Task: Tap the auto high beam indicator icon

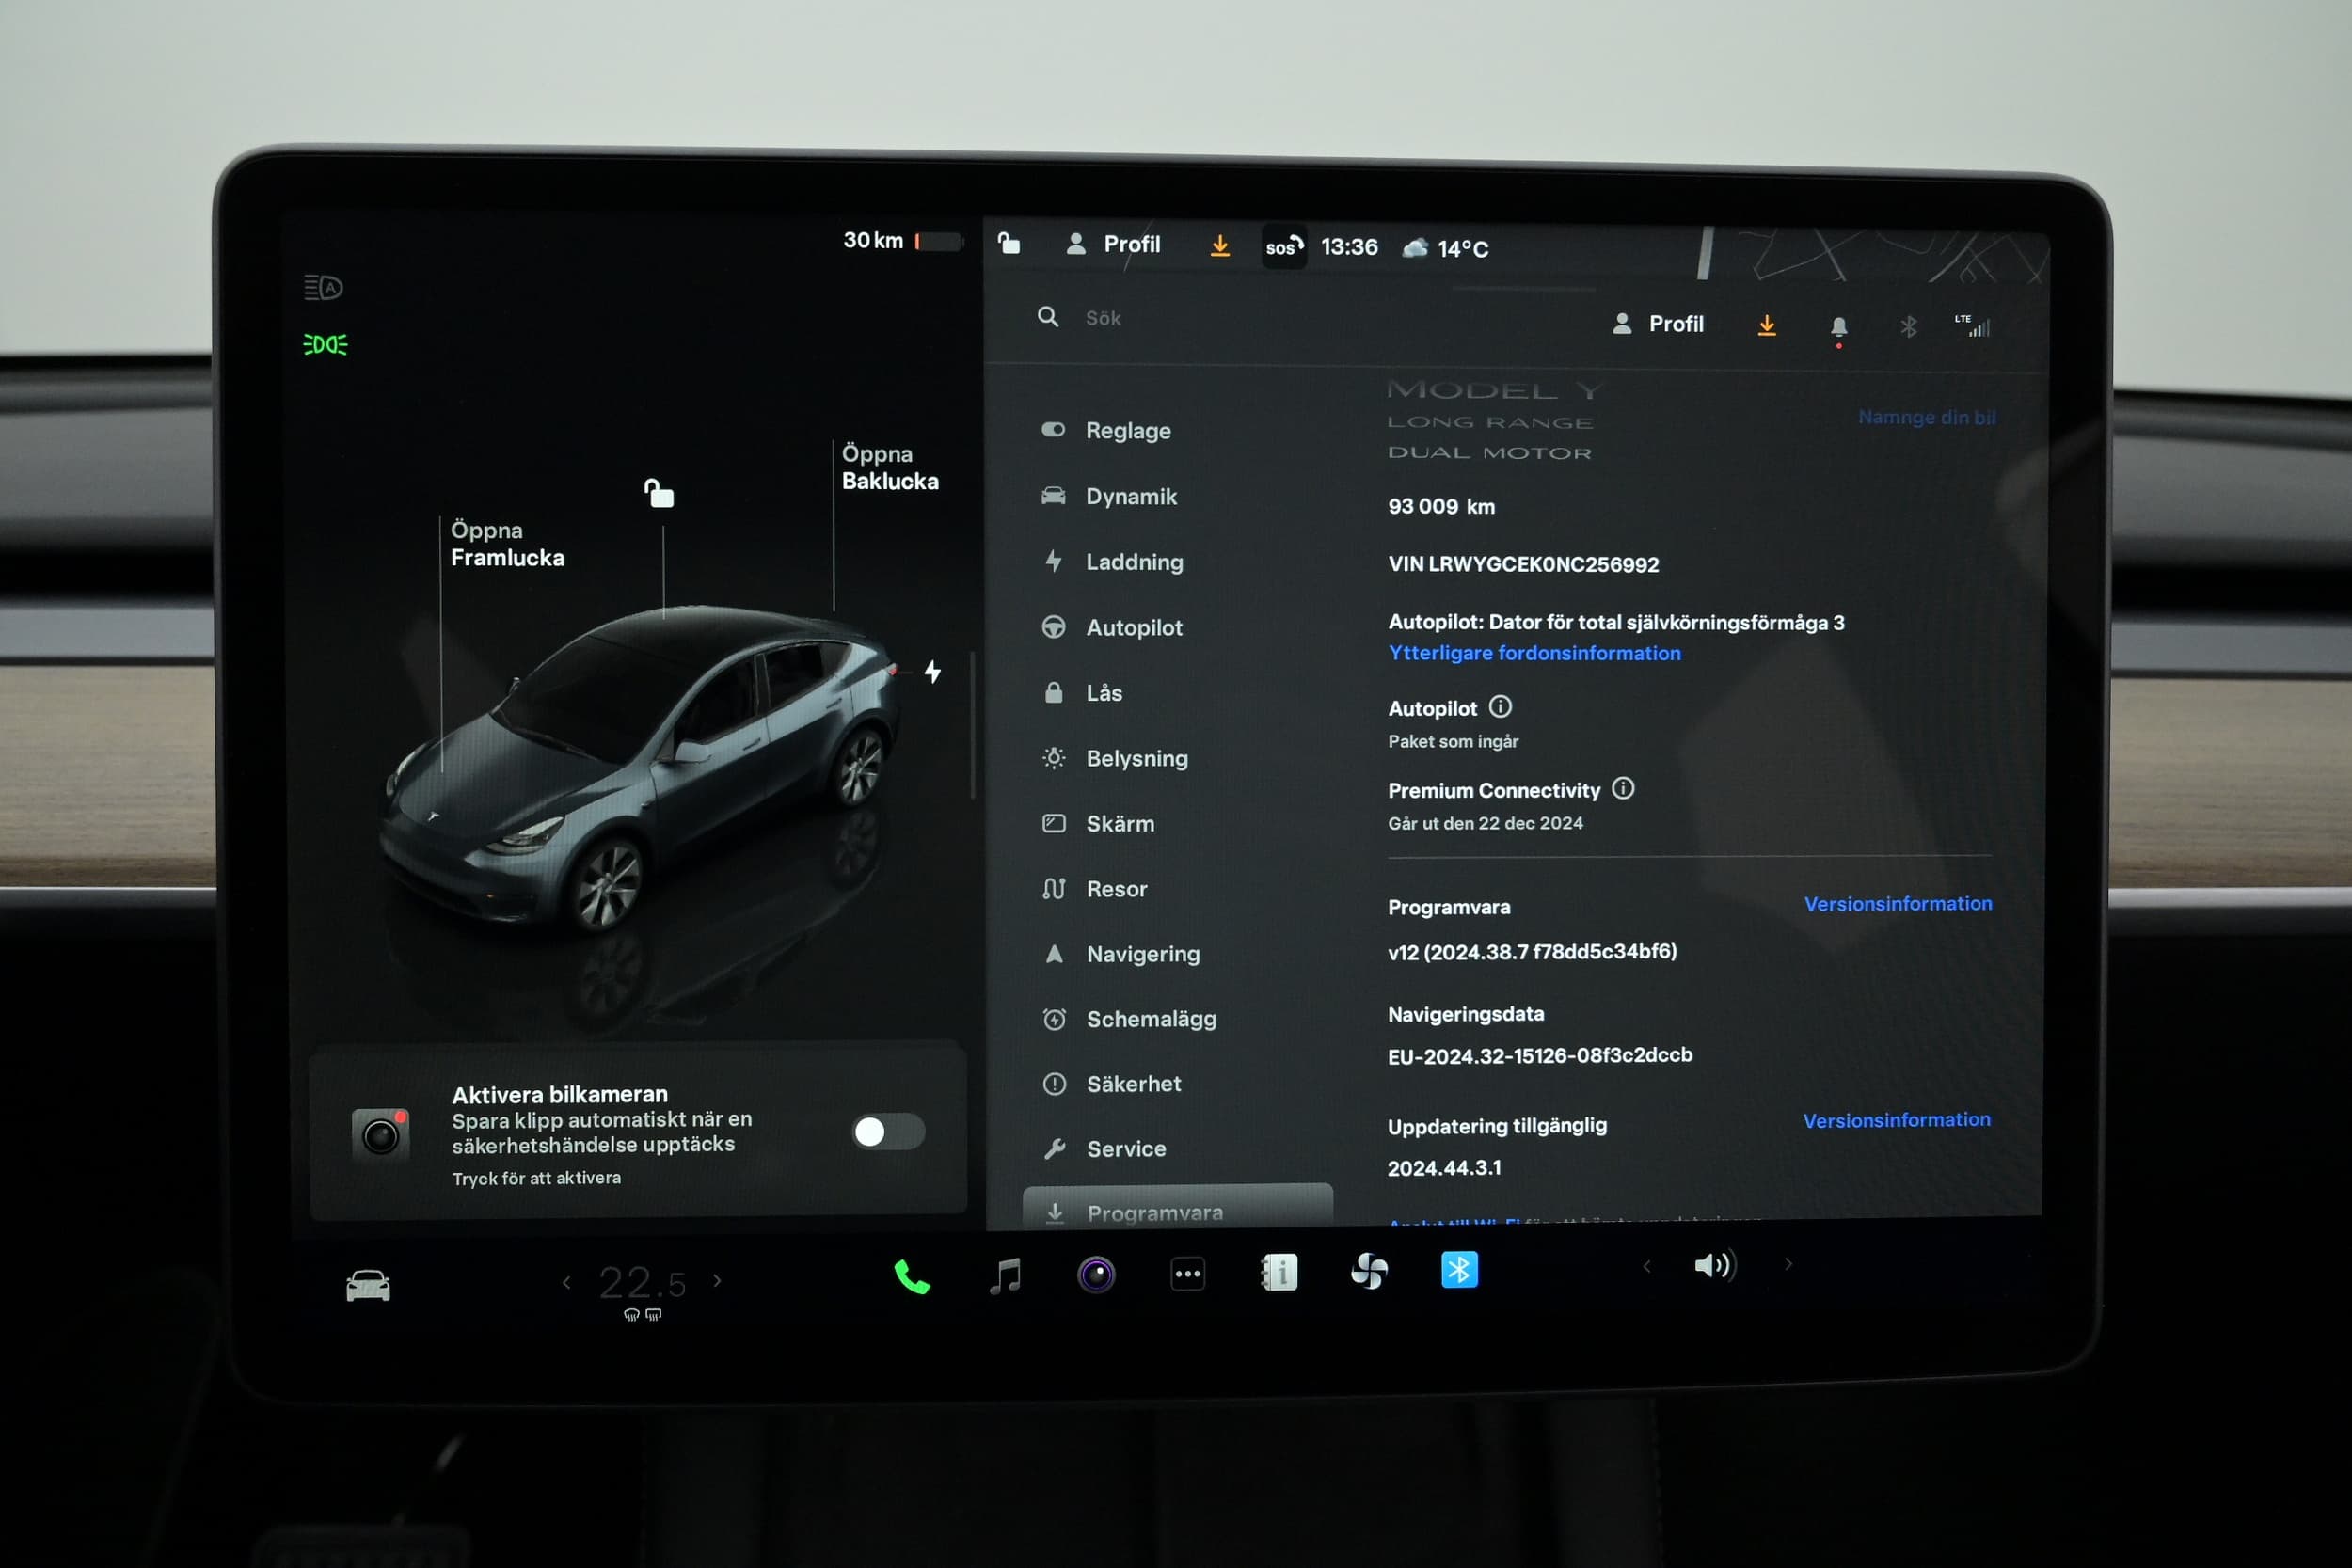Action: click(x=323, y=288)
